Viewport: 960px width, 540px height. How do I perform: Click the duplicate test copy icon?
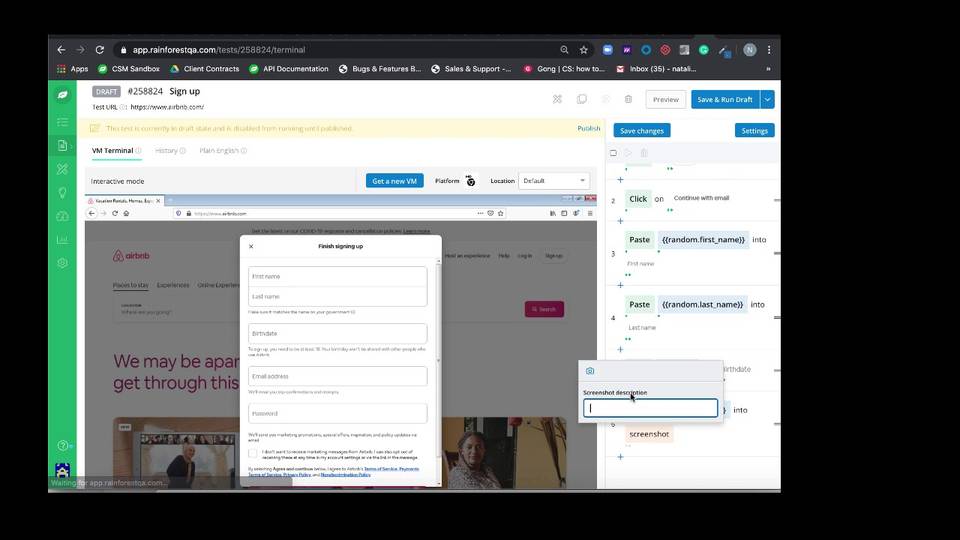582,99
